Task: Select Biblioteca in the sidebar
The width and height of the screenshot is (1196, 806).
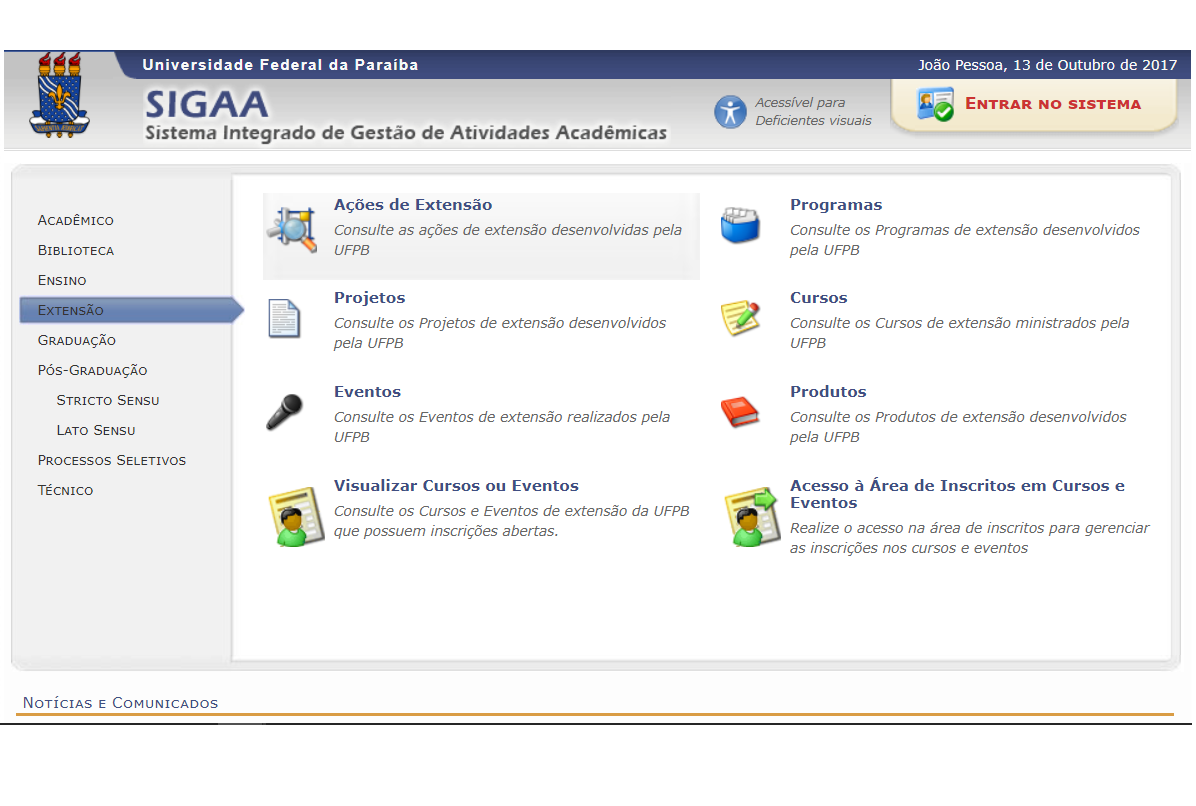Action: pyautogui.click(x=74, y=250)
